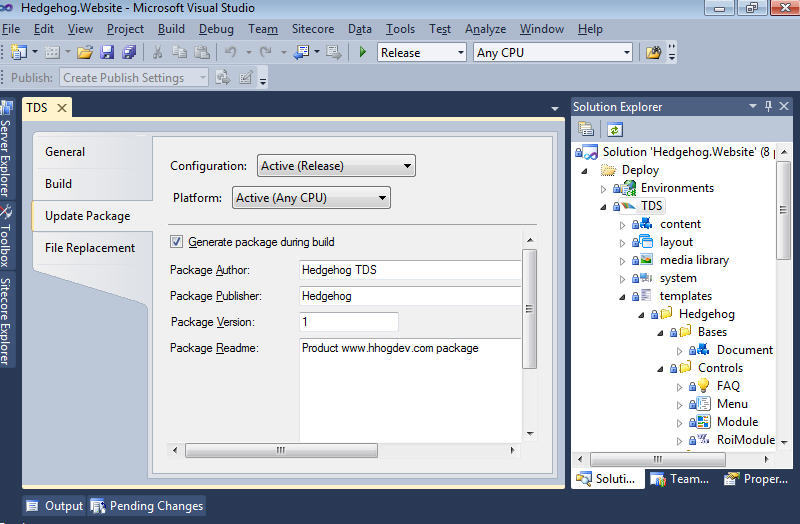Click the Package Readme text area

tap(410, 389)
